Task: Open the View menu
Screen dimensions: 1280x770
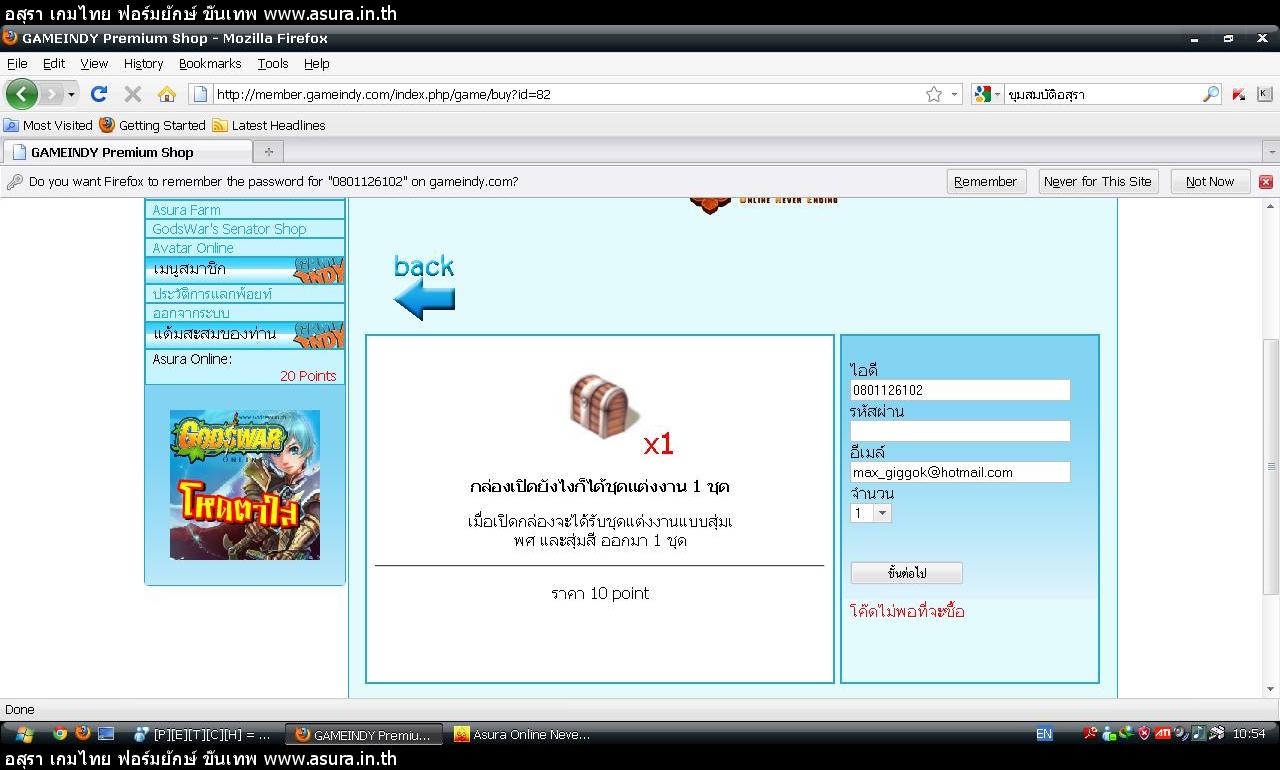Action: [94, 63]
